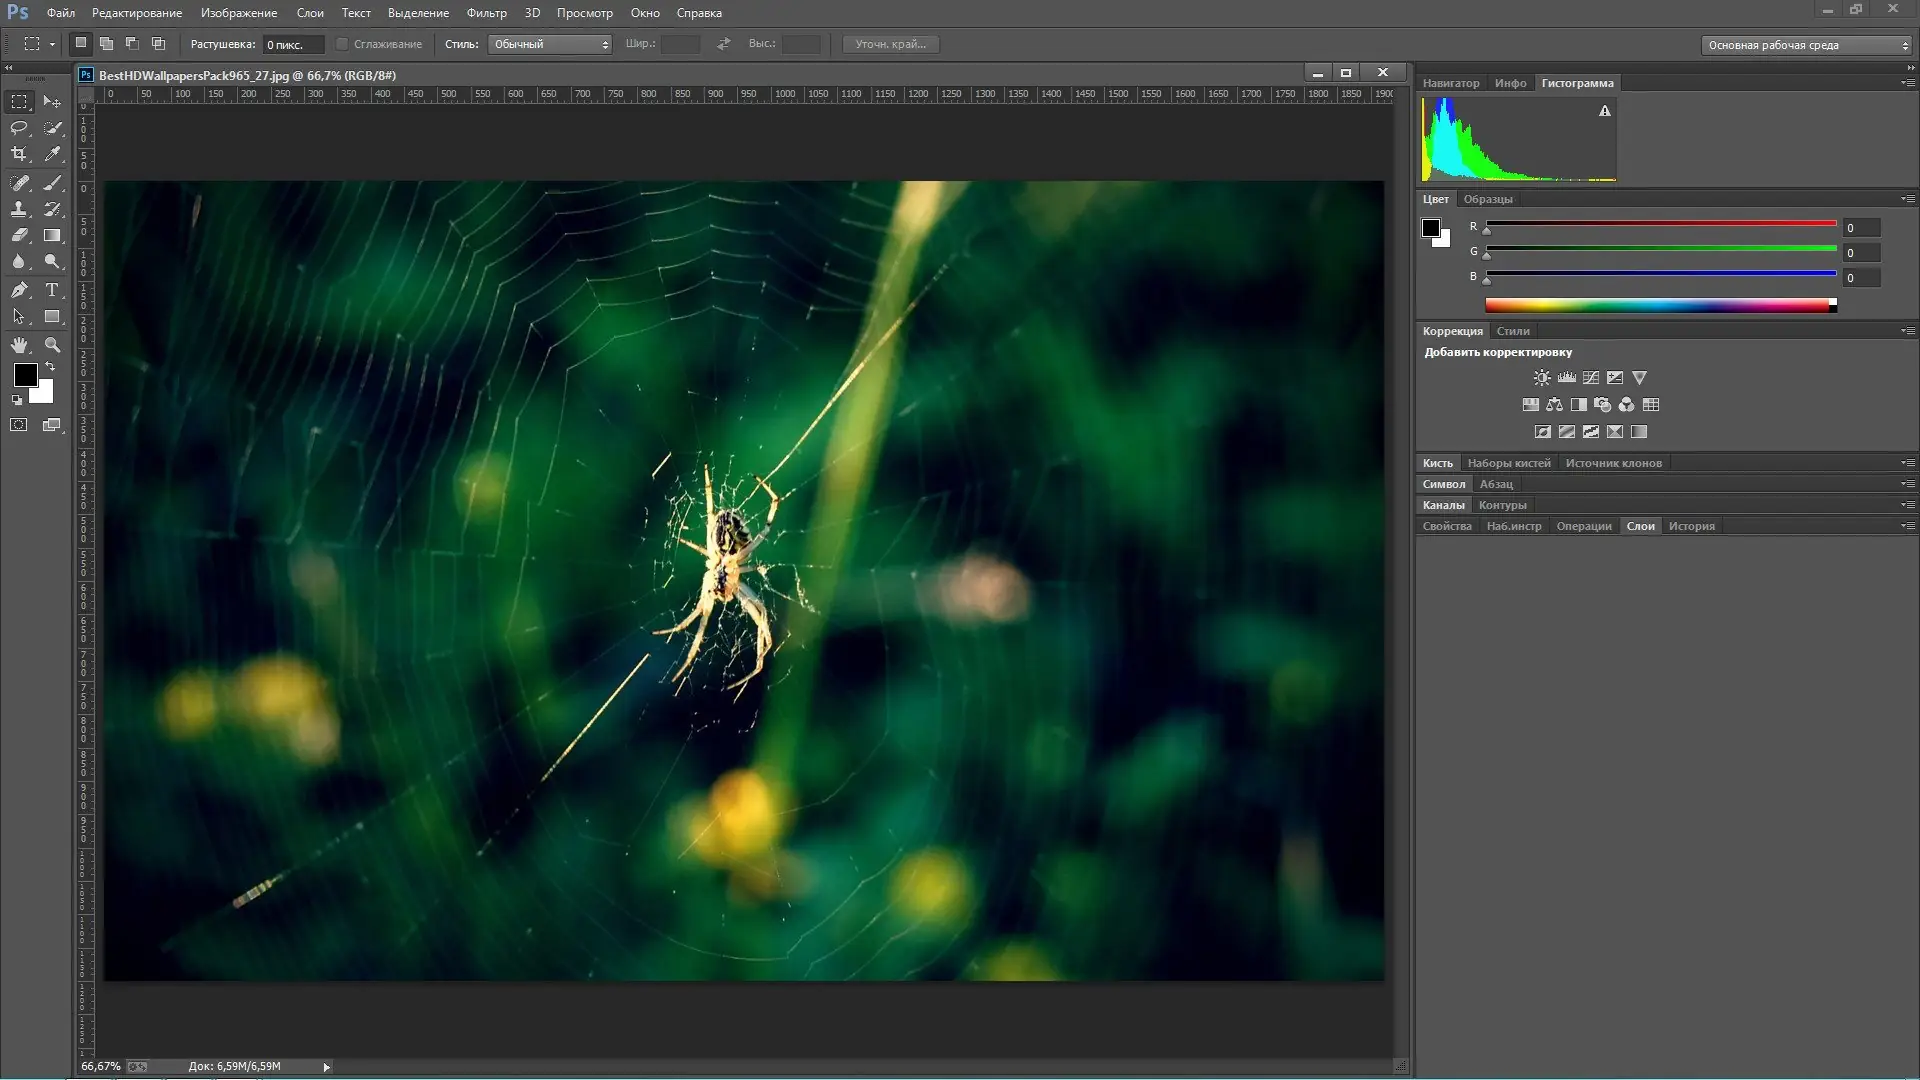Click the Растушевка input field
The width and height of the screenshot is (1920, 1080).
click(x=292, y=45)
